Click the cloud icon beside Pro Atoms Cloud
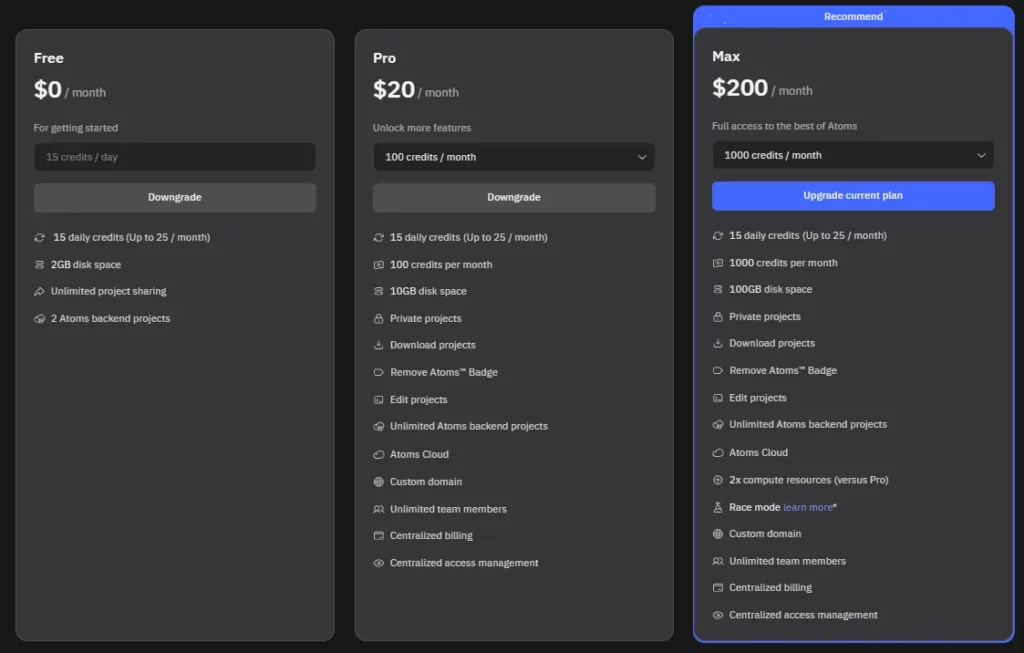The width and height of the screenshot is (1024, 653). [378, 454]
